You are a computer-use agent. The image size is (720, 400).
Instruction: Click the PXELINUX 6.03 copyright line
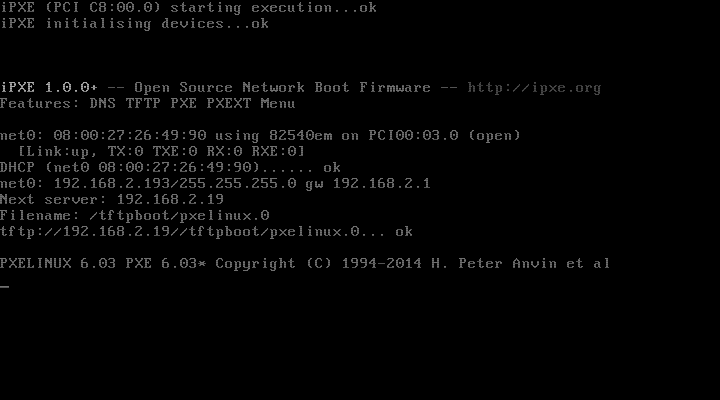point(305,264)
